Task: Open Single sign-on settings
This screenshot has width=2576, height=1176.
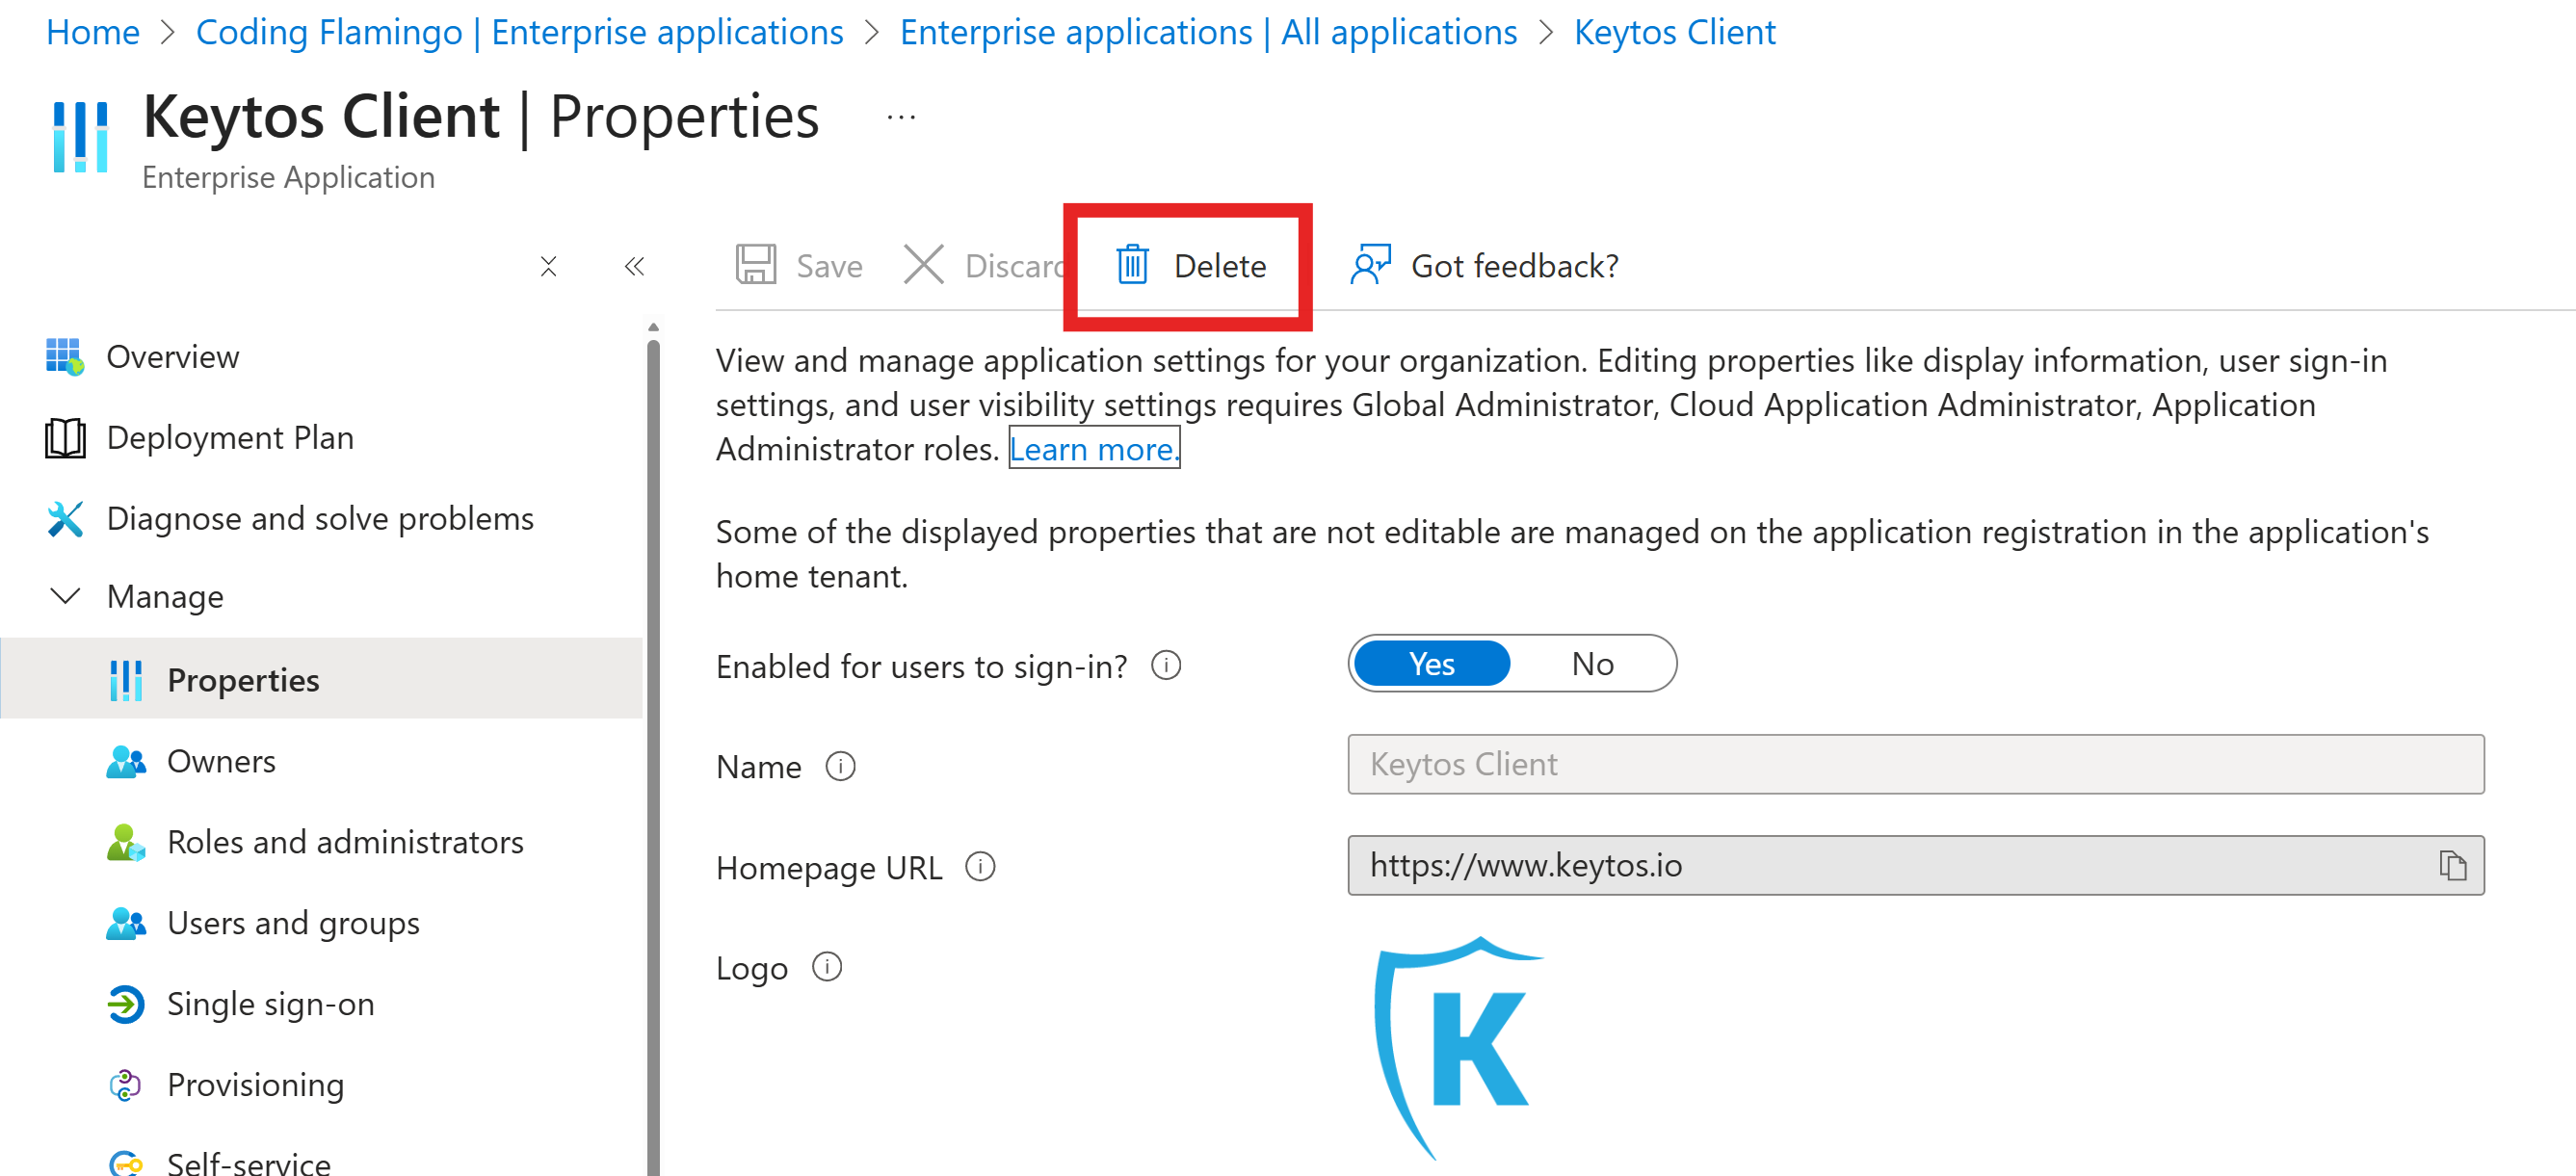Action: click(x=271, y=1003)
